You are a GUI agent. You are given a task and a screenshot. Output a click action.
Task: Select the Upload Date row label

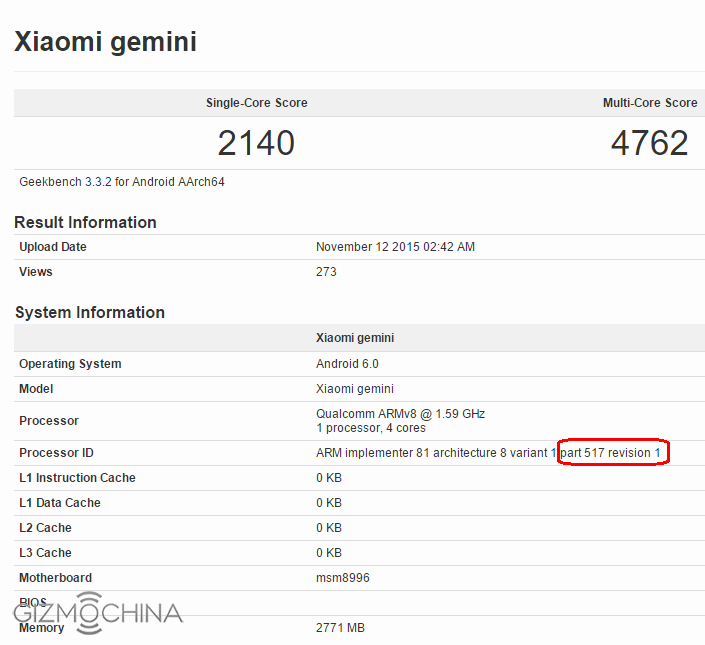pos(53,247)
